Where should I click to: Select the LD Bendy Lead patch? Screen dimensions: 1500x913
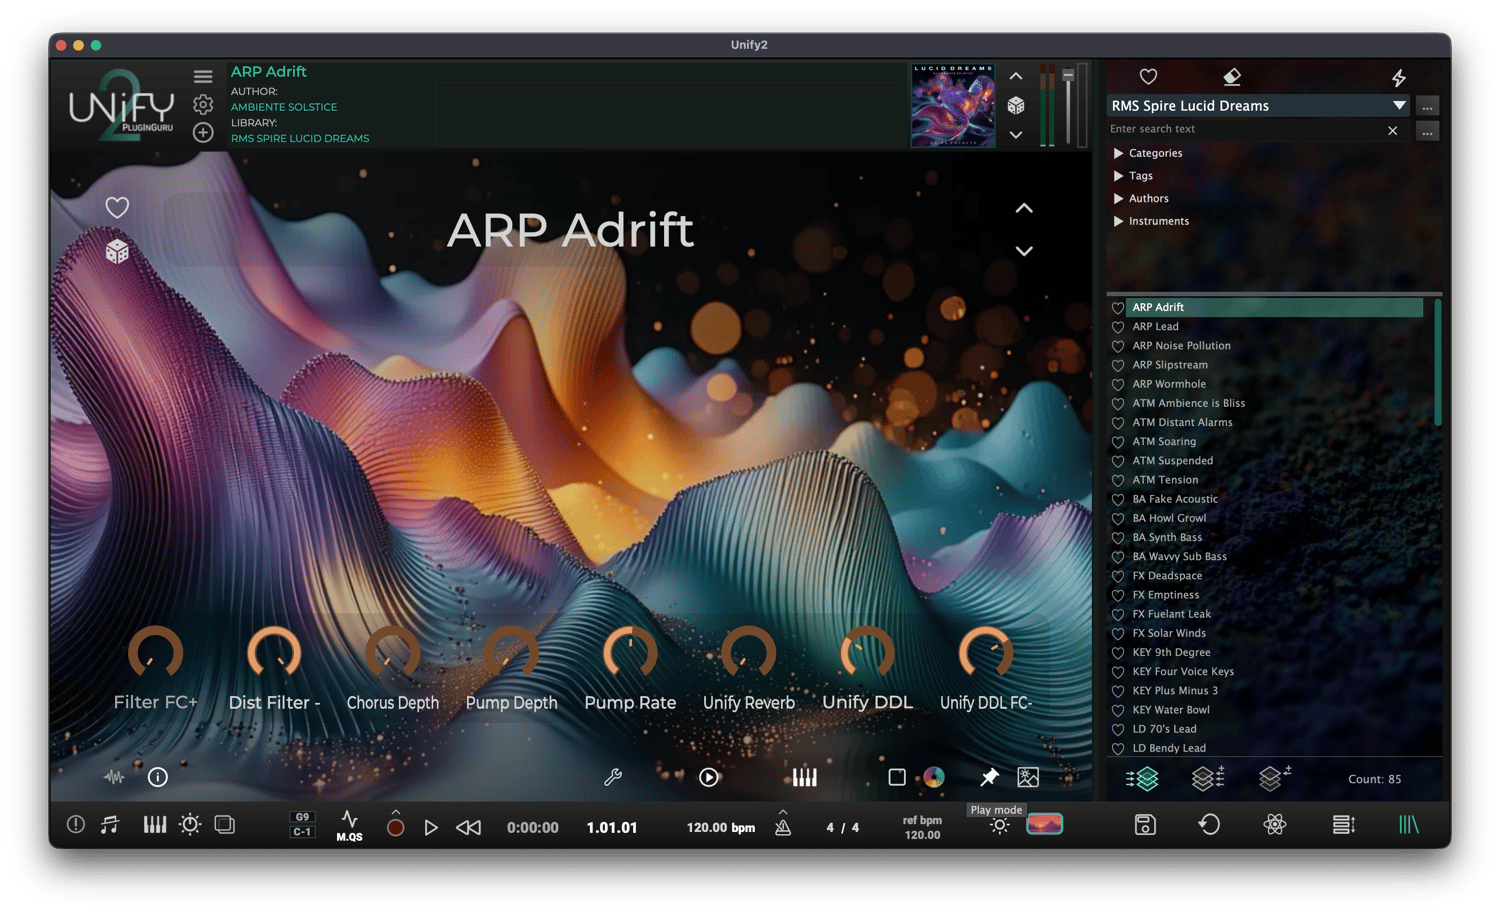[x=1169, y=748]
